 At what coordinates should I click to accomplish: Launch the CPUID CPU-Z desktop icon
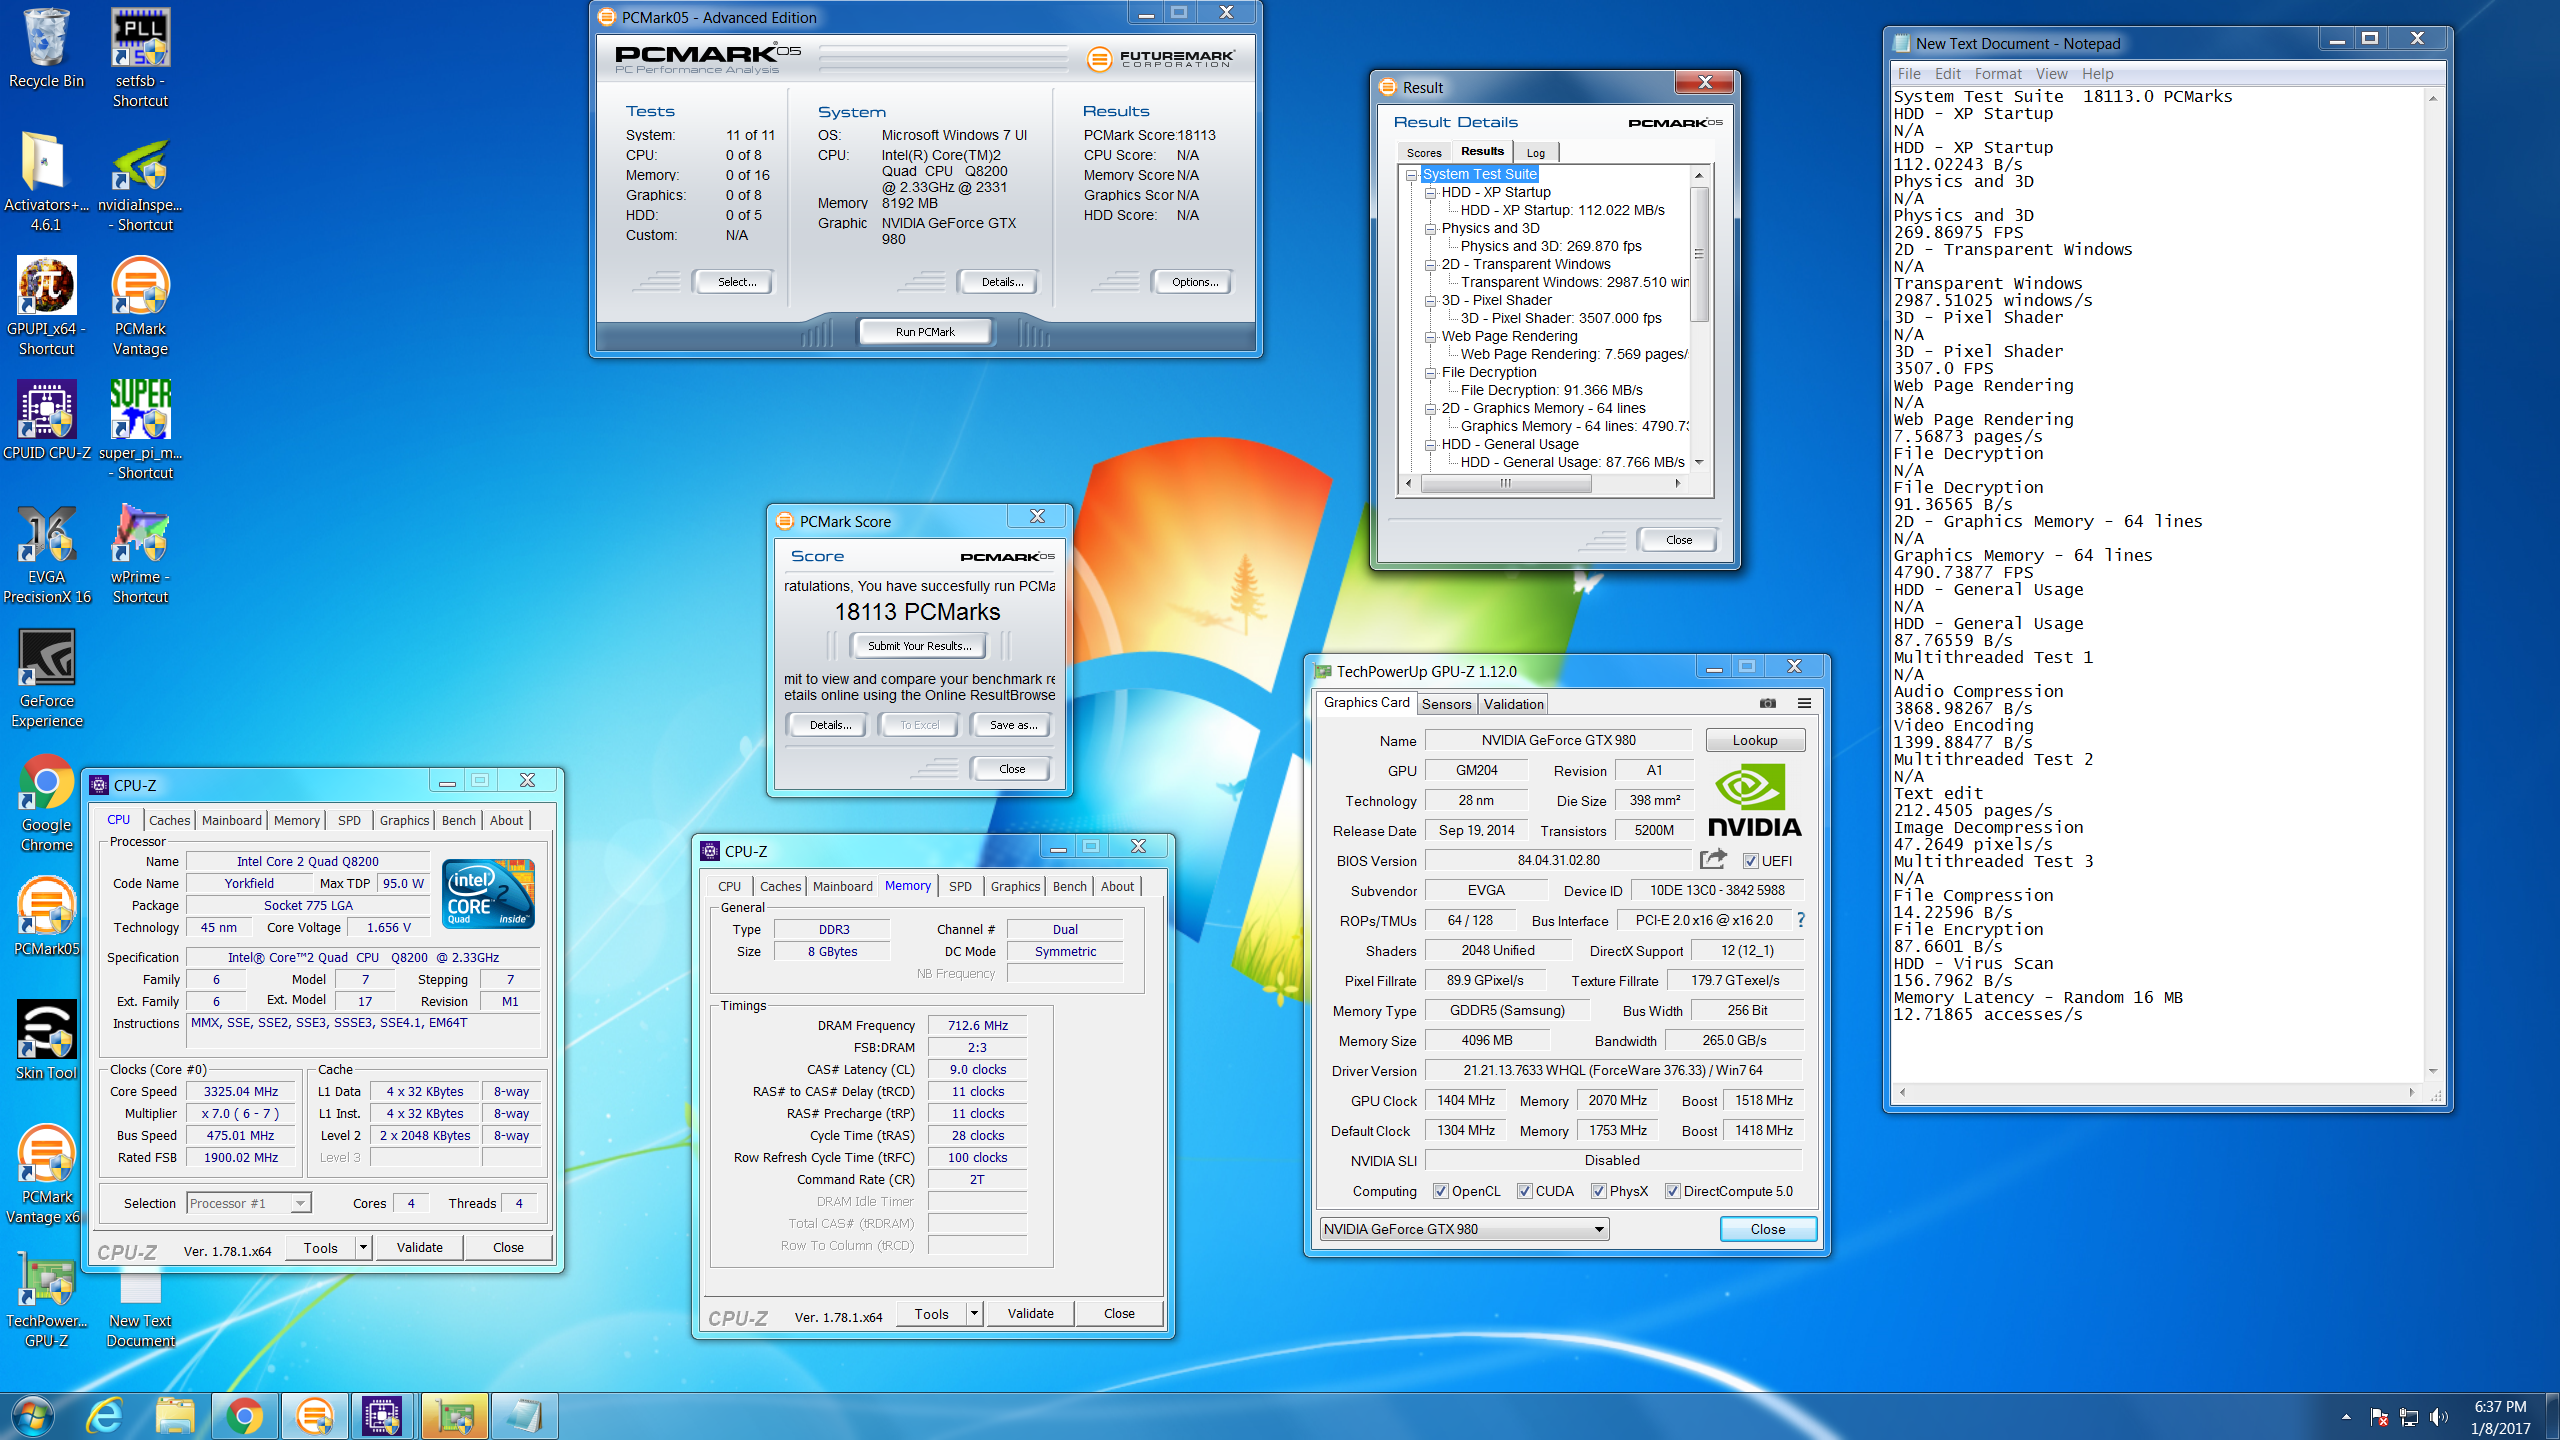pyautogui.click(x=46, y=420)
